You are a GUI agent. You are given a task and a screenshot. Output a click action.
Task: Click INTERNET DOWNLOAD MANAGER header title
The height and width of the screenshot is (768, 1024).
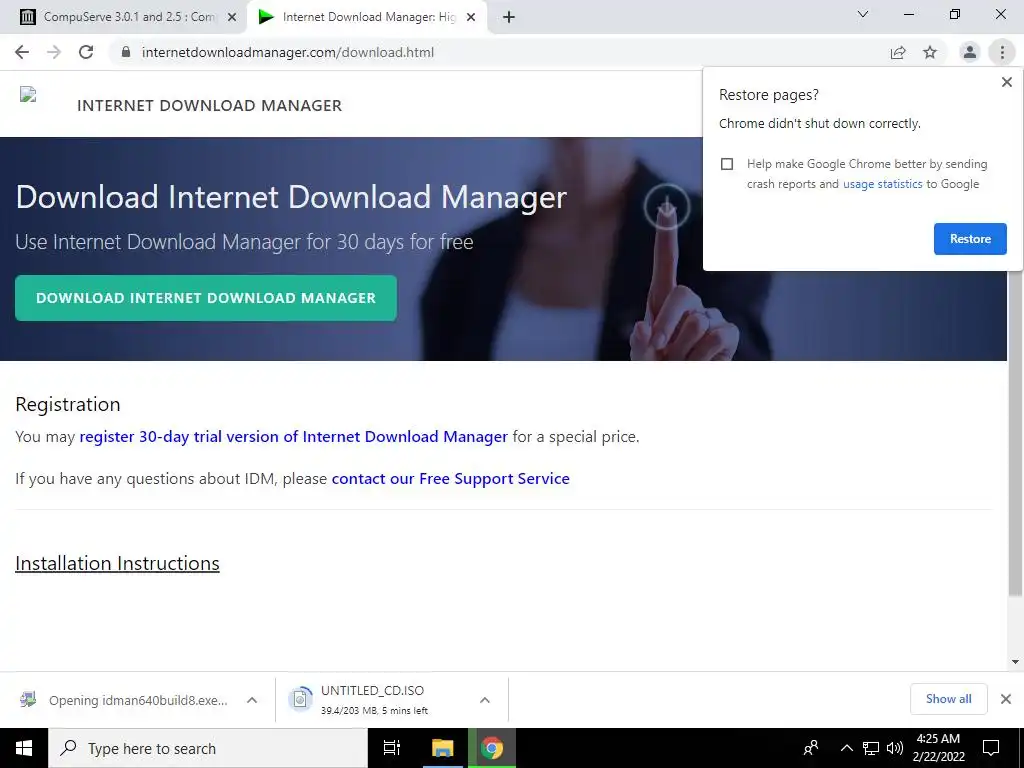point(209,106)
